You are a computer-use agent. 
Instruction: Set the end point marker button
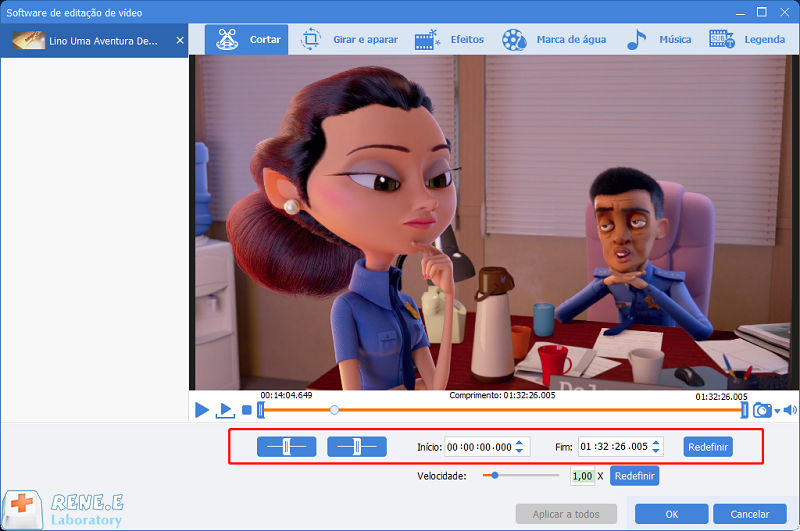tap(357, 446)
